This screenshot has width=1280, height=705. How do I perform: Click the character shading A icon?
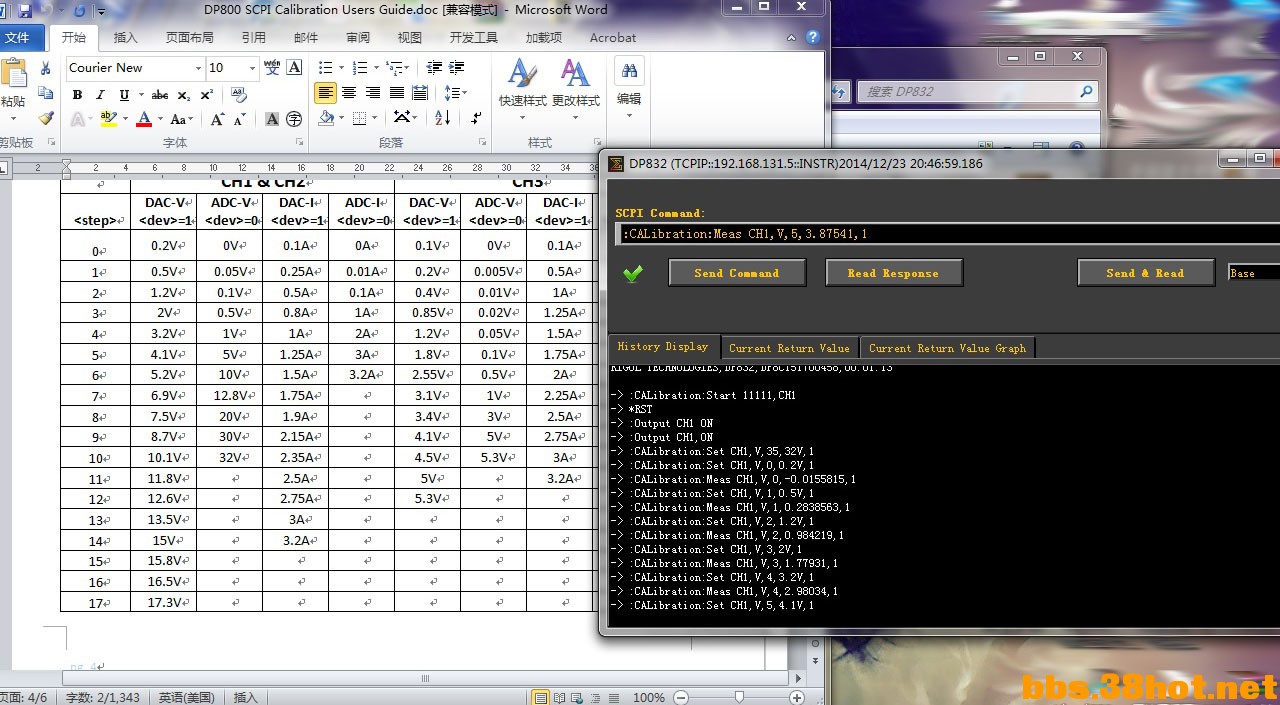click(x=272, y=119)
